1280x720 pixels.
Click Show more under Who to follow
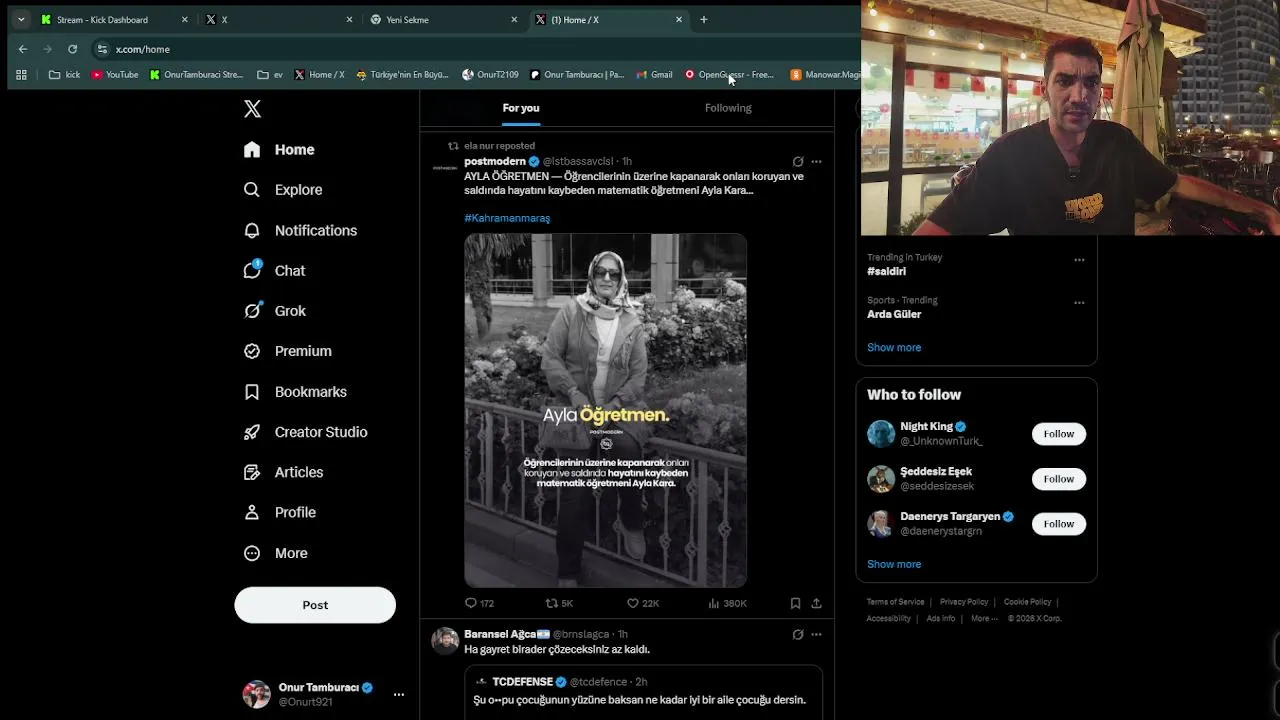pos(894,564)
